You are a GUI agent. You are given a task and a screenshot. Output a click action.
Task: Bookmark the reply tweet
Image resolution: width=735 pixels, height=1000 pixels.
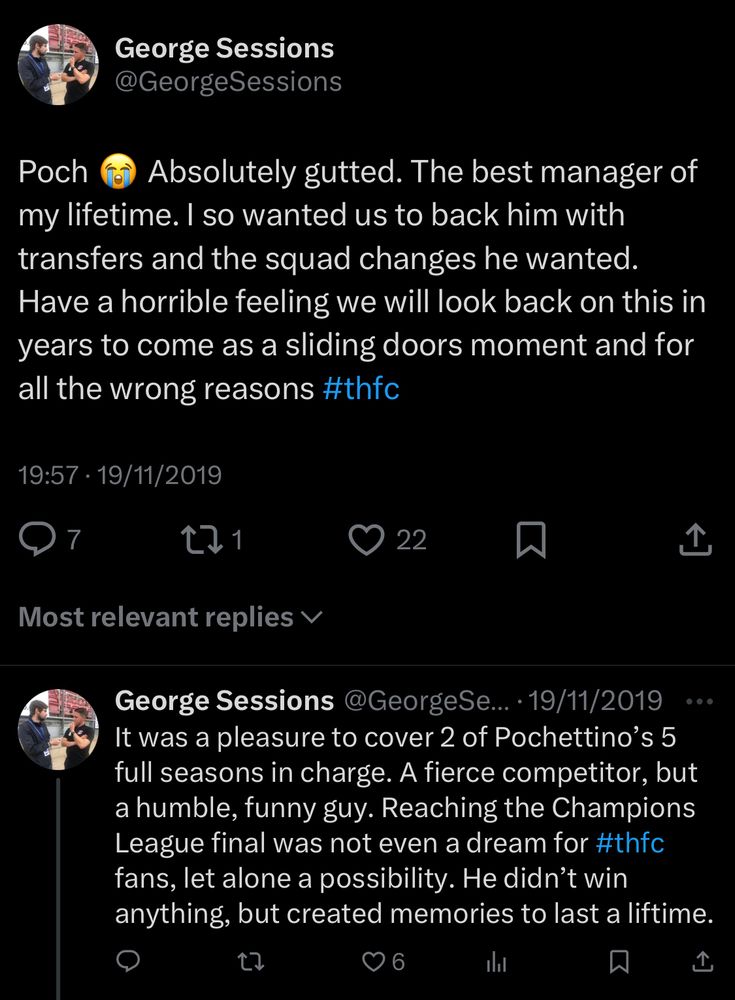(620, 961)
